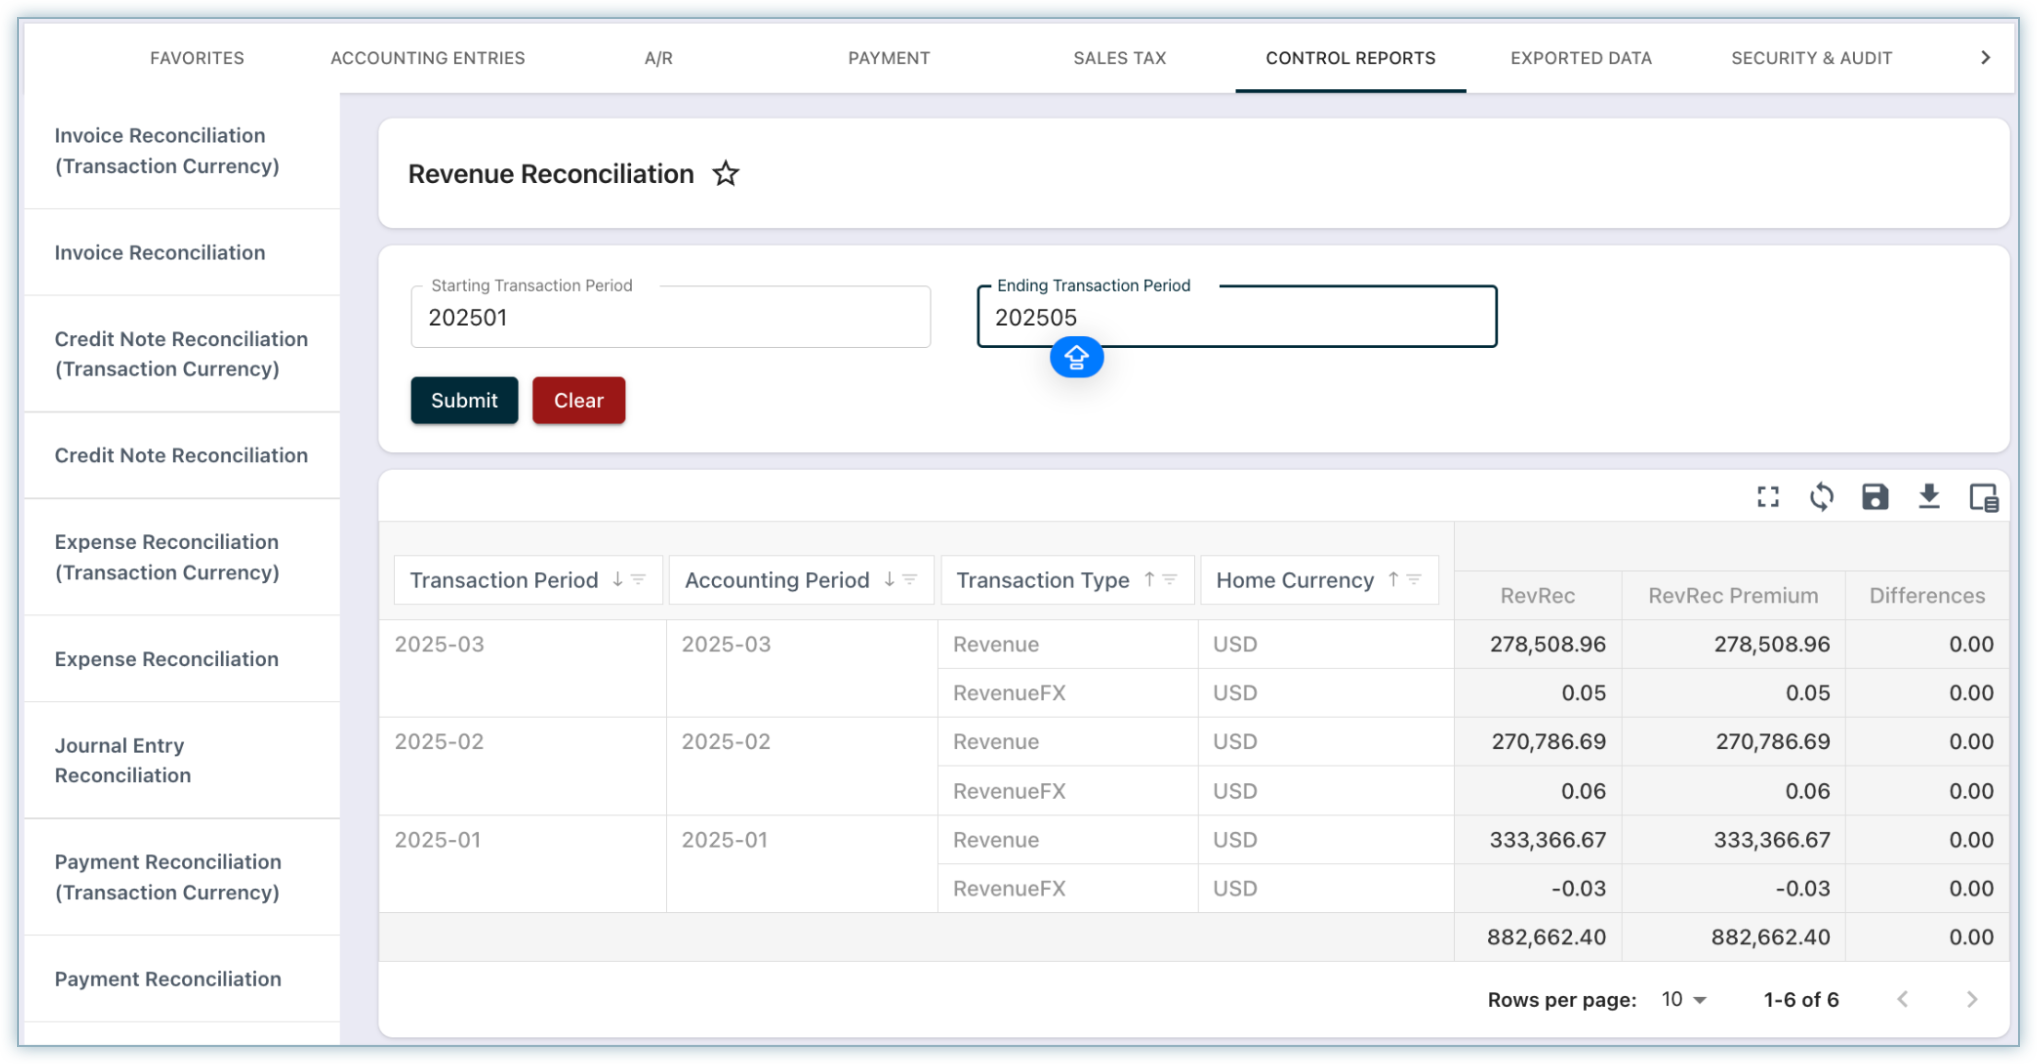Screen dimensions: 2037x1064
Task: Sort by Transaction Period arrow
Action: [x=617, y=580]
